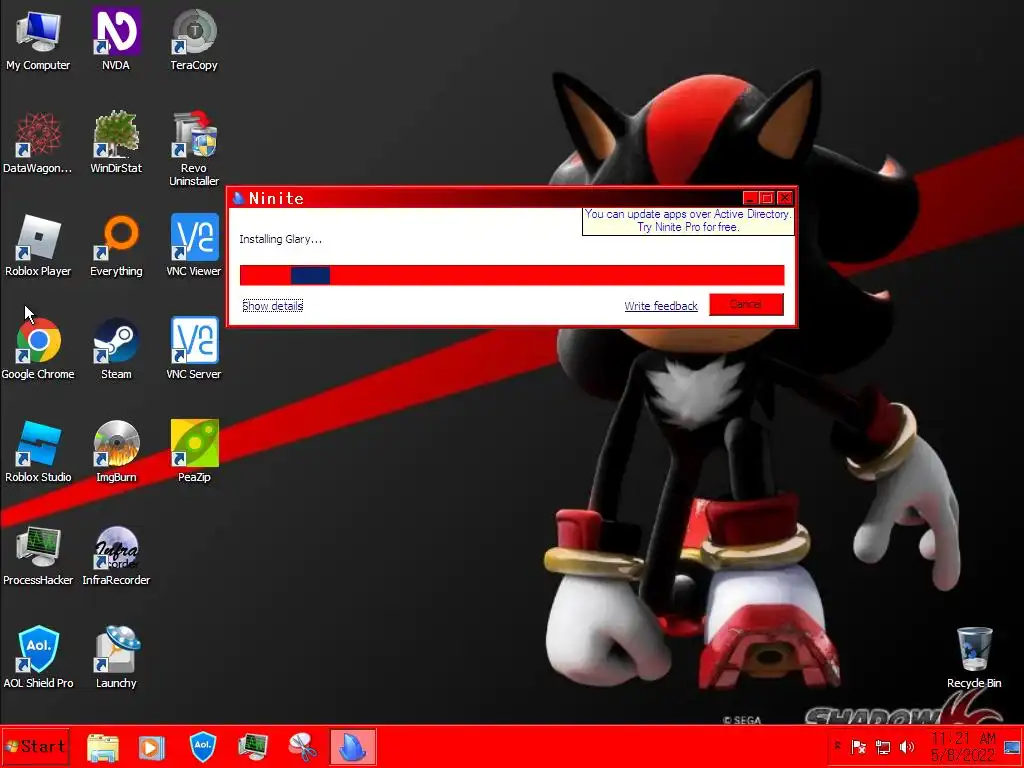The height and width of the screenshot is (768, 1024).
Task: Click the Ninite title bar icon
Action: [x=238, y=198]
